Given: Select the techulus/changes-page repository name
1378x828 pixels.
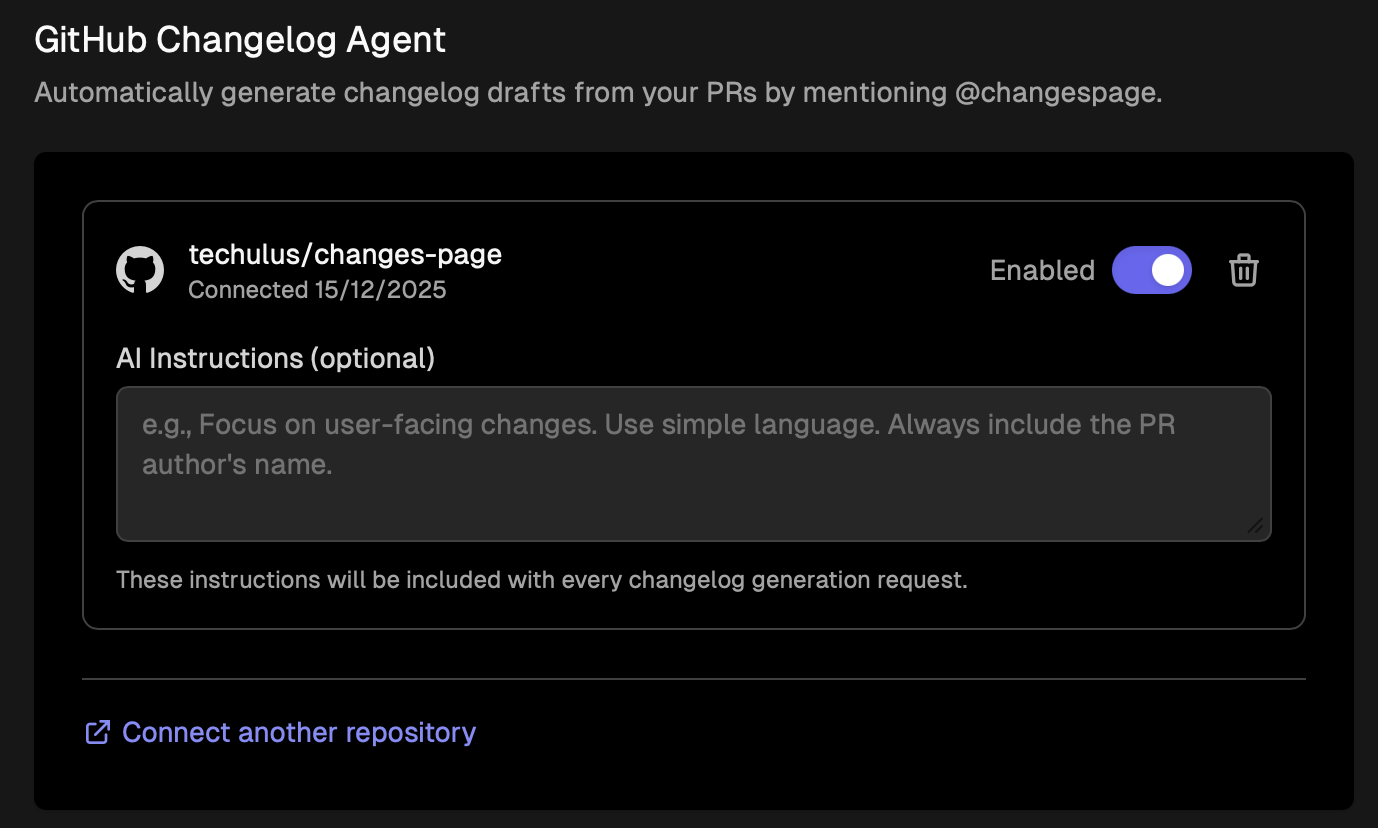Looking at the screenshot, I should (345, 255).
